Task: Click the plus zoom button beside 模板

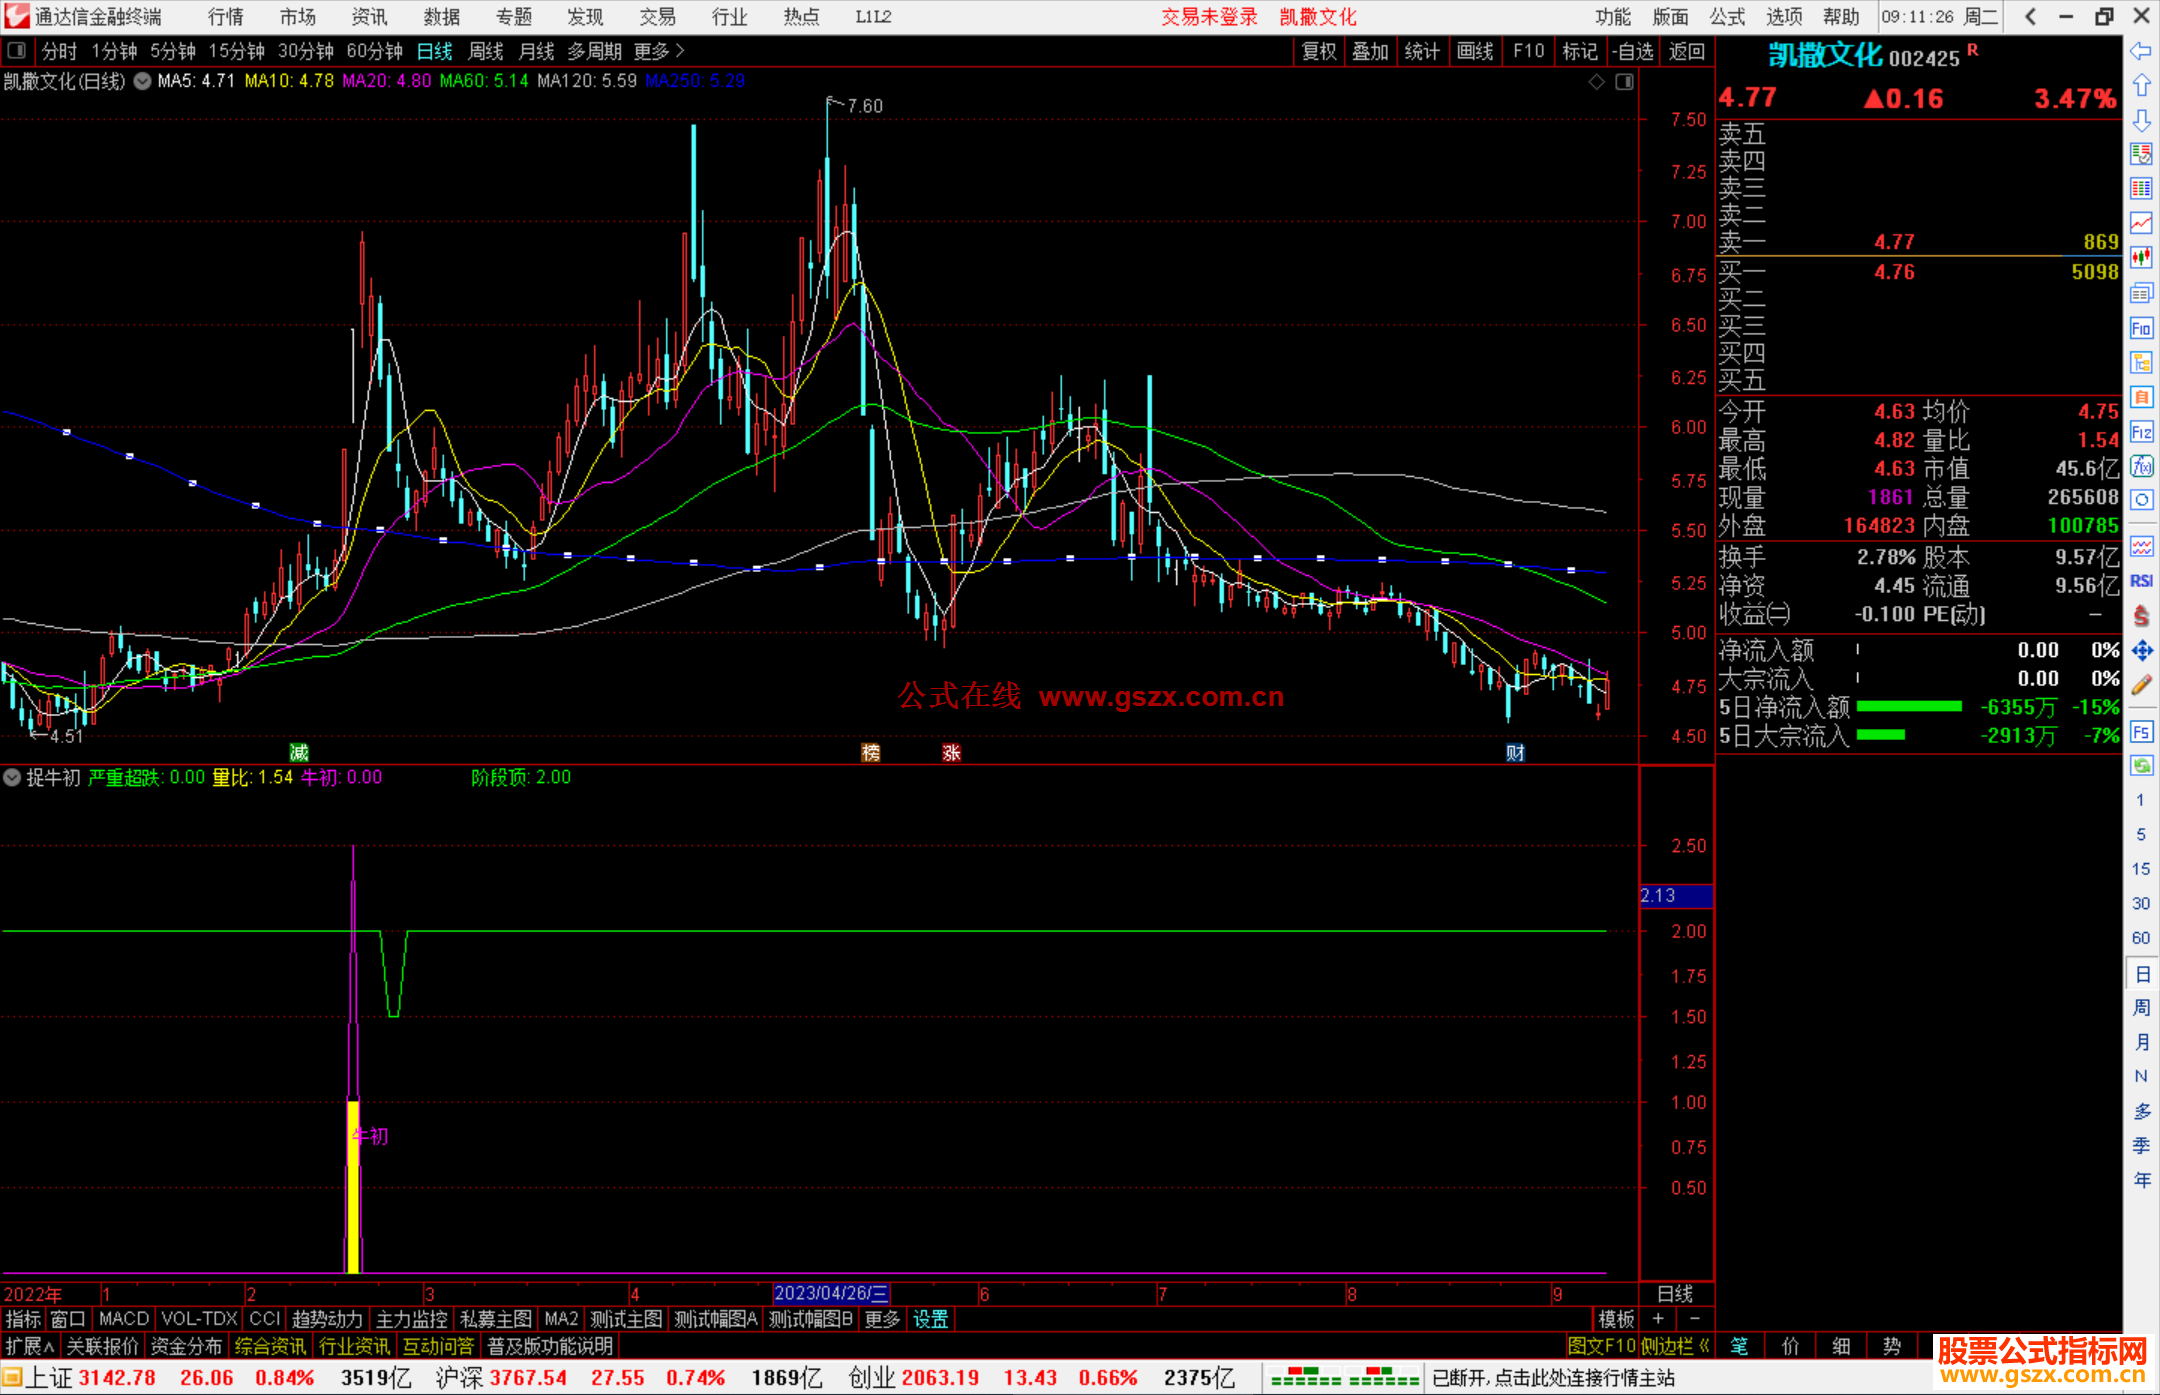Action: pos(1659,1319)
